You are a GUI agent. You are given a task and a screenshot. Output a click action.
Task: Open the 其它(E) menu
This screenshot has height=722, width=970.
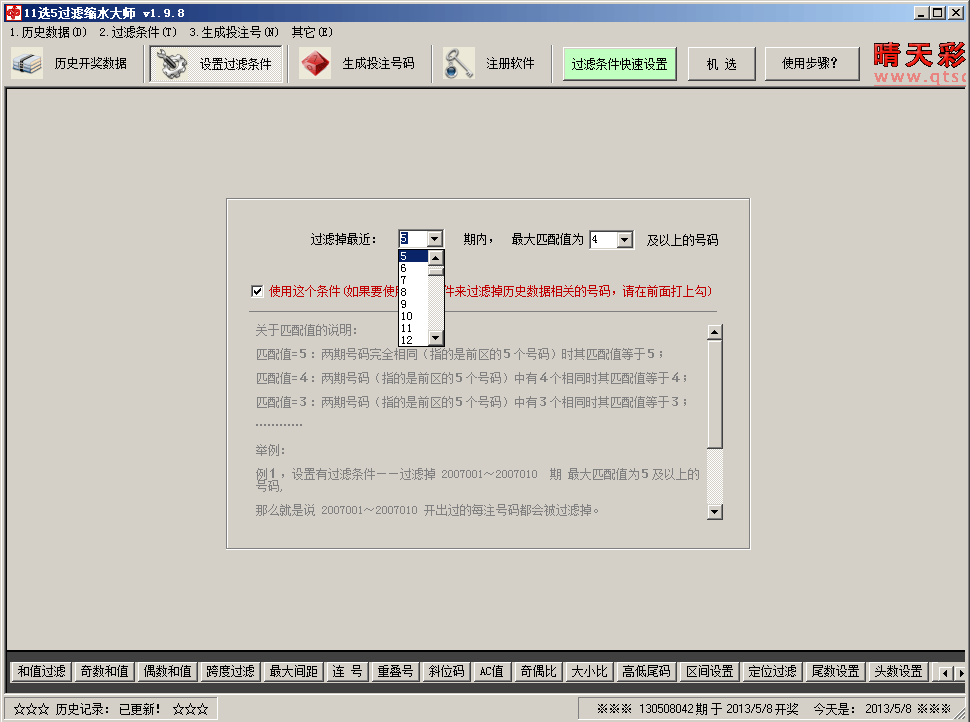pyautogui.click(x=312, y=32)
